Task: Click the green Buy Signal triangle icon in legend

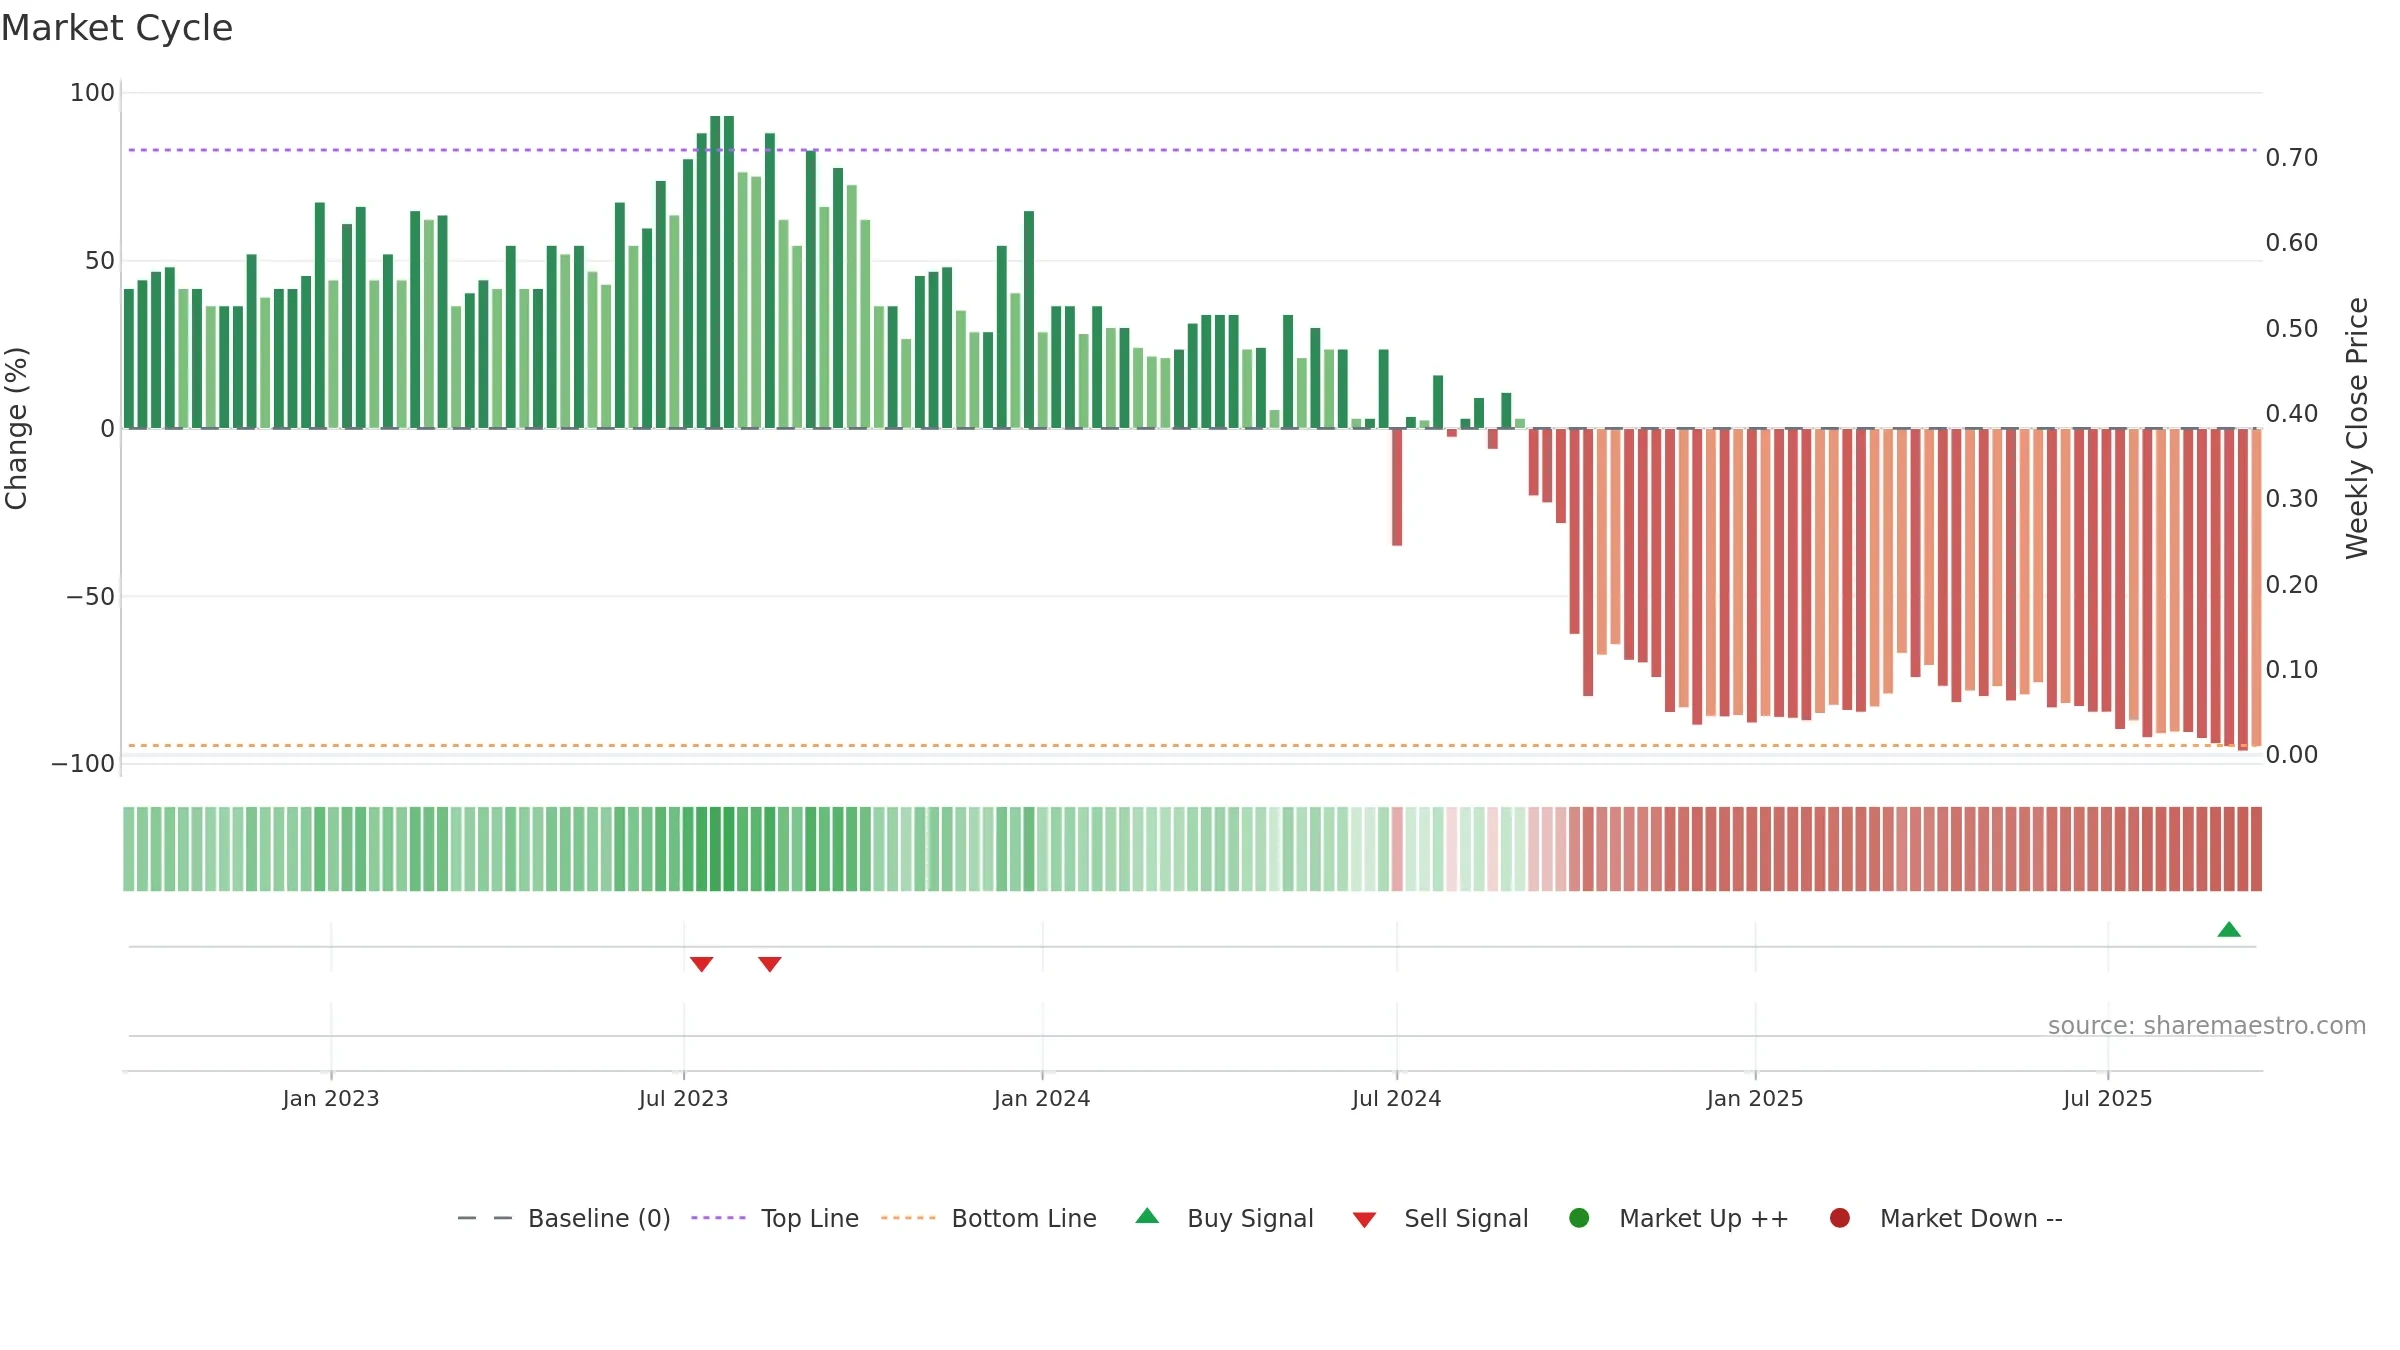Action: click(1148, 1216)
